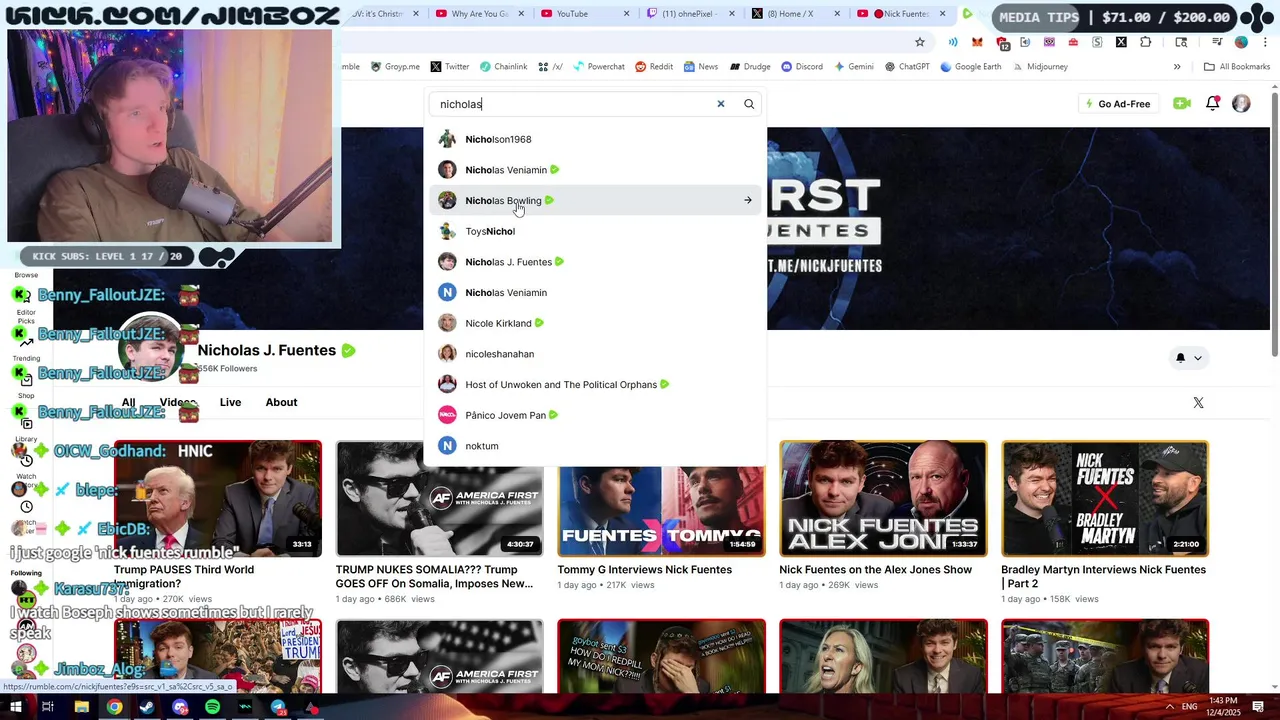
Task: Open the About tab on channel page
Action: tap(281, 402)
